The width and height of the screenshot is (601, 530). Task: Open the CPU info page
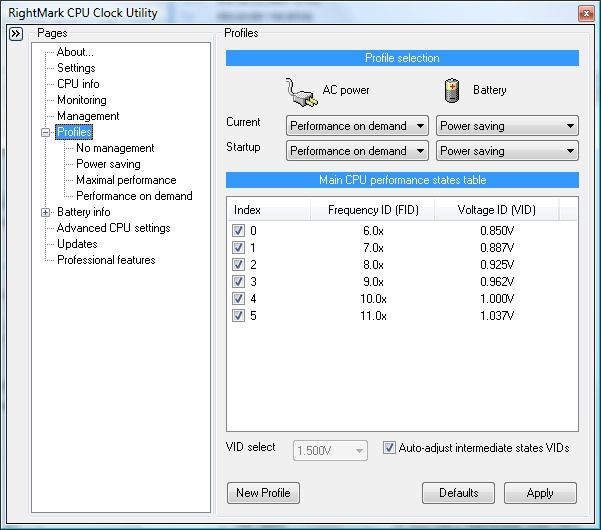[78, 84]
